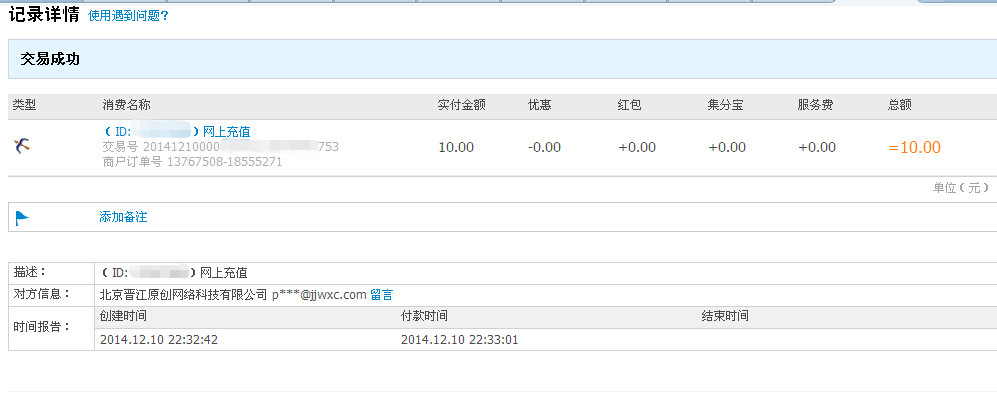Open the 添加备注 link
The image size is (997, 394).
(x=123, y=217)
